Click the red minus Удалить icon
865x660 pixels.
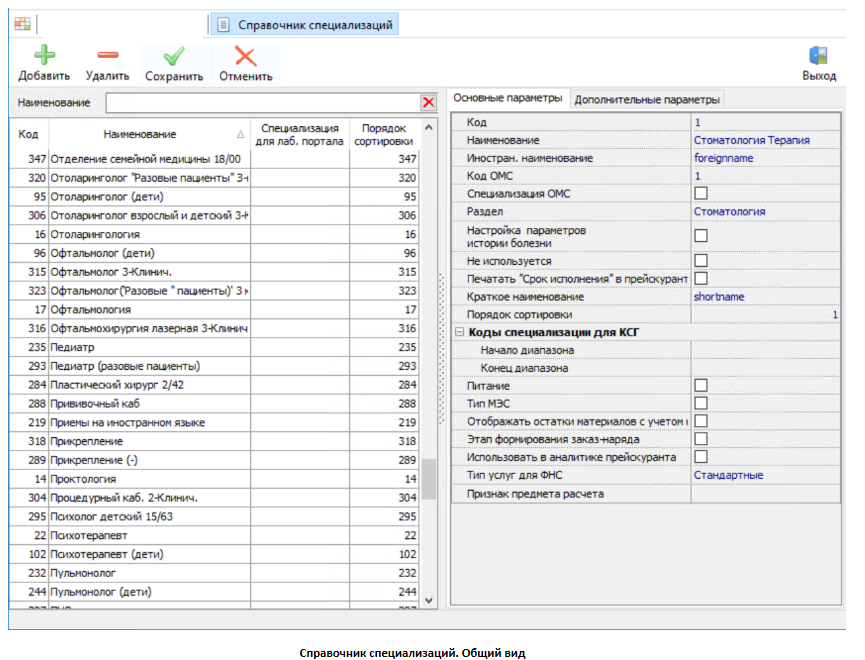107,56
